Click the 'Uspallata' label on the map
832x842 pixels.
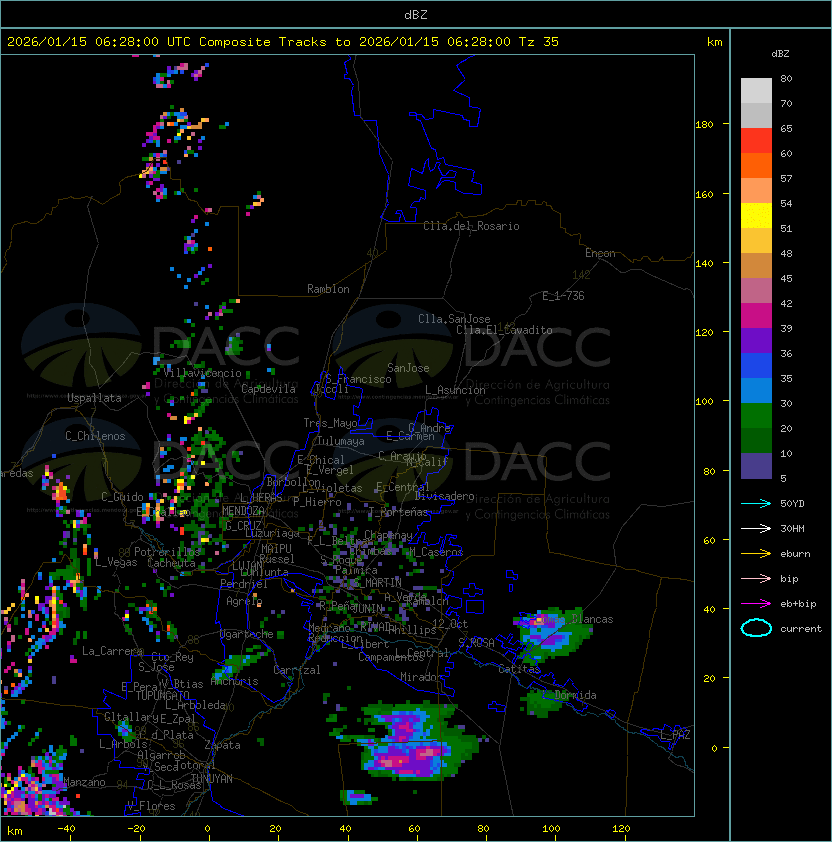tap(95, 398)
